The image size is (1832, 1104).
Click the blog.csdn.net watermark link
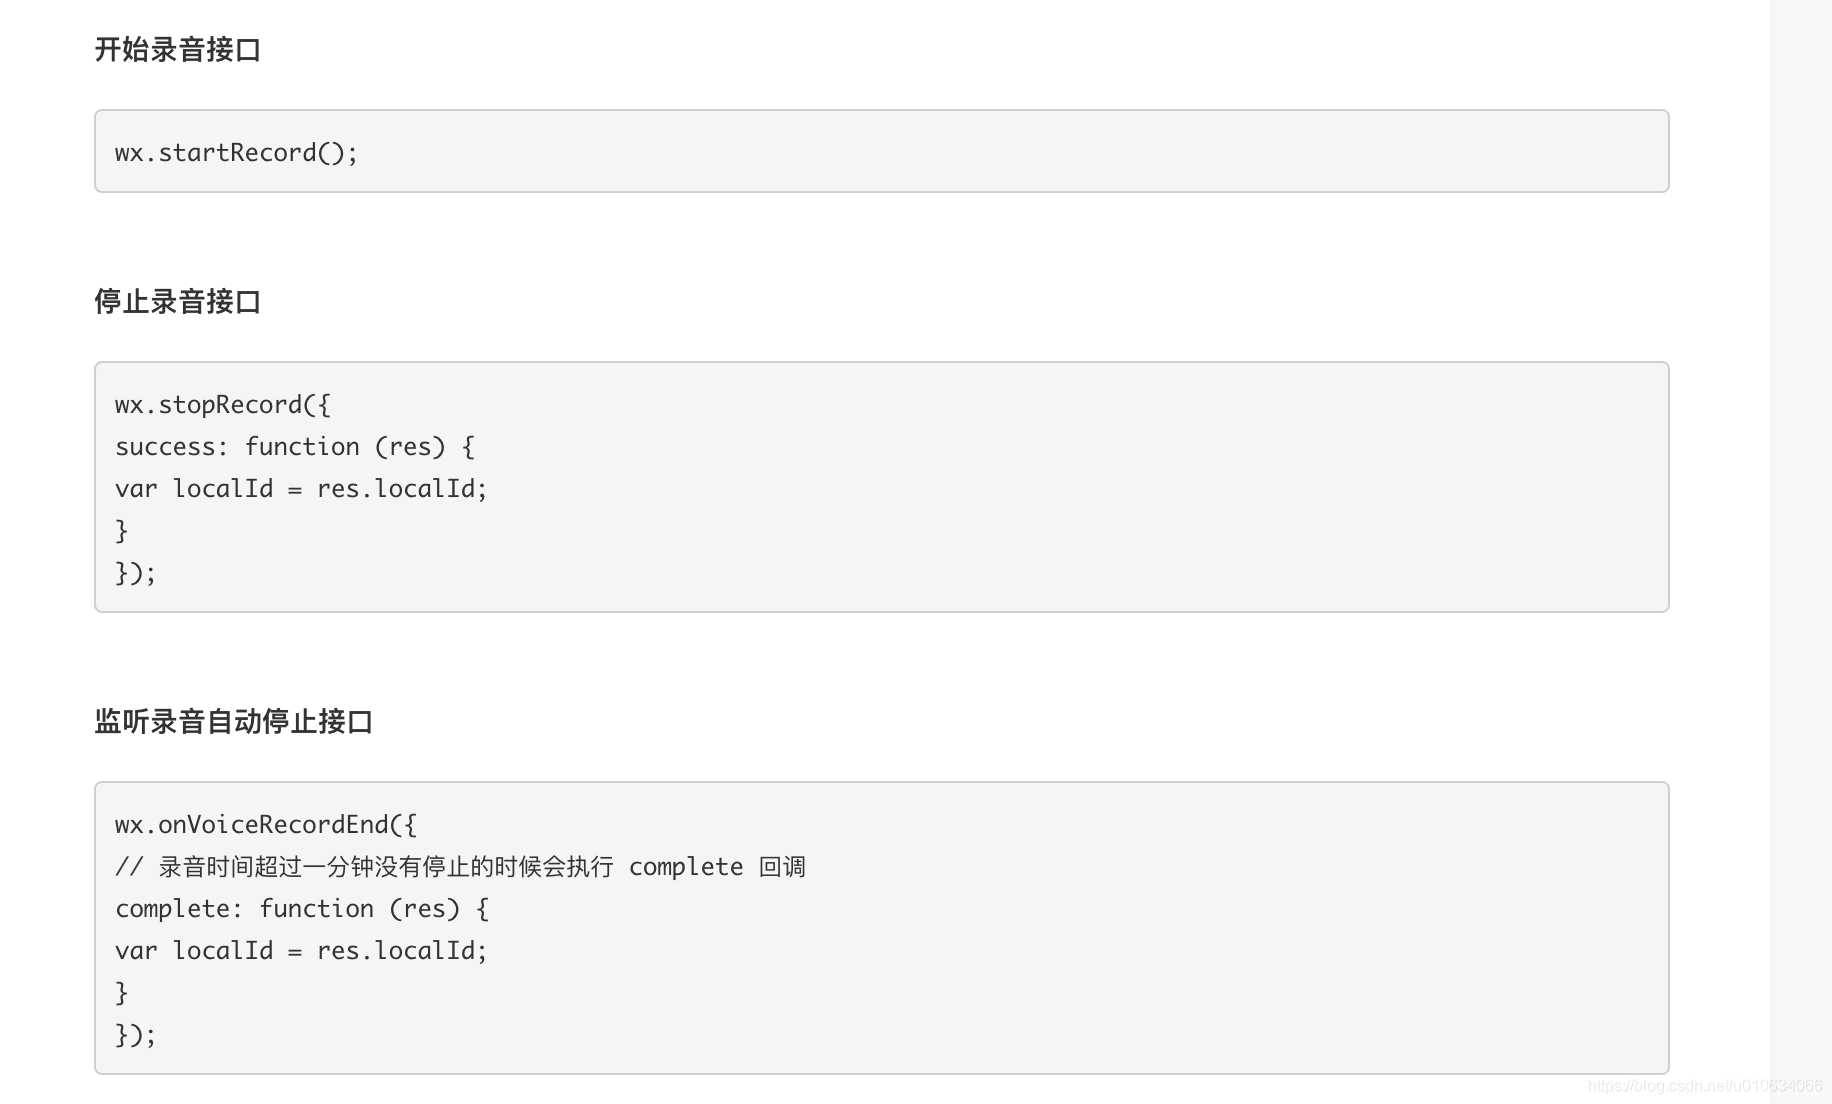pos(1705,1086)
